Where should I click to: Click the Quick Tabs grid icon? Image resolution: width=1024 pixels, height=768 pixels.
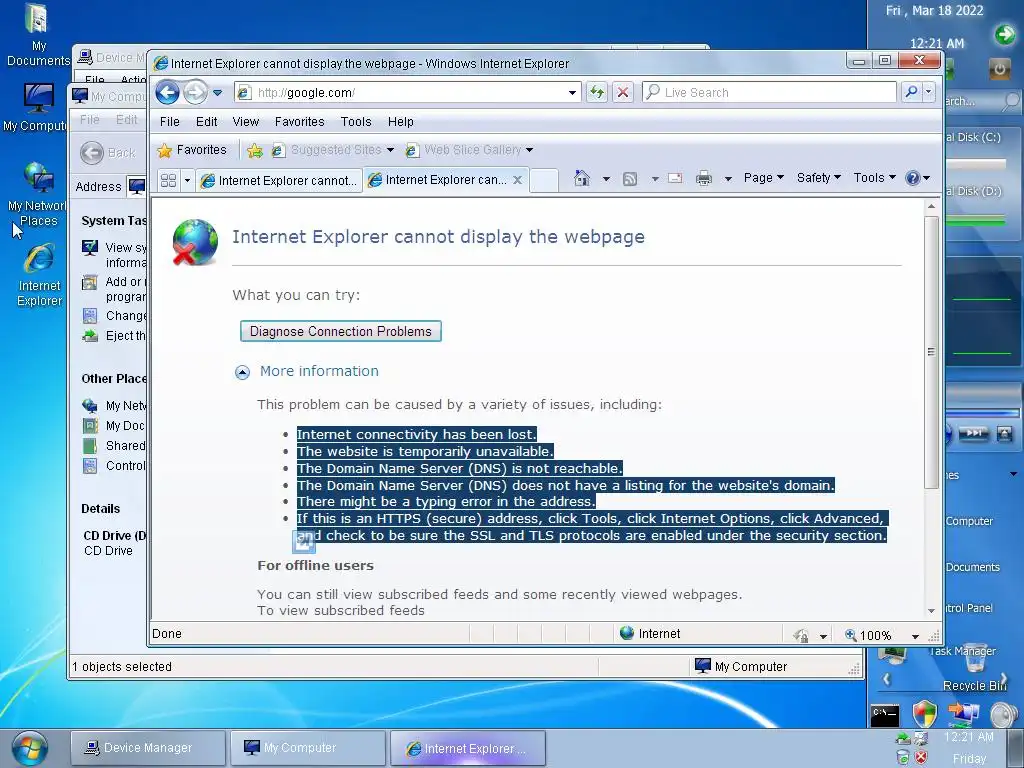click(x=168, y=180)
